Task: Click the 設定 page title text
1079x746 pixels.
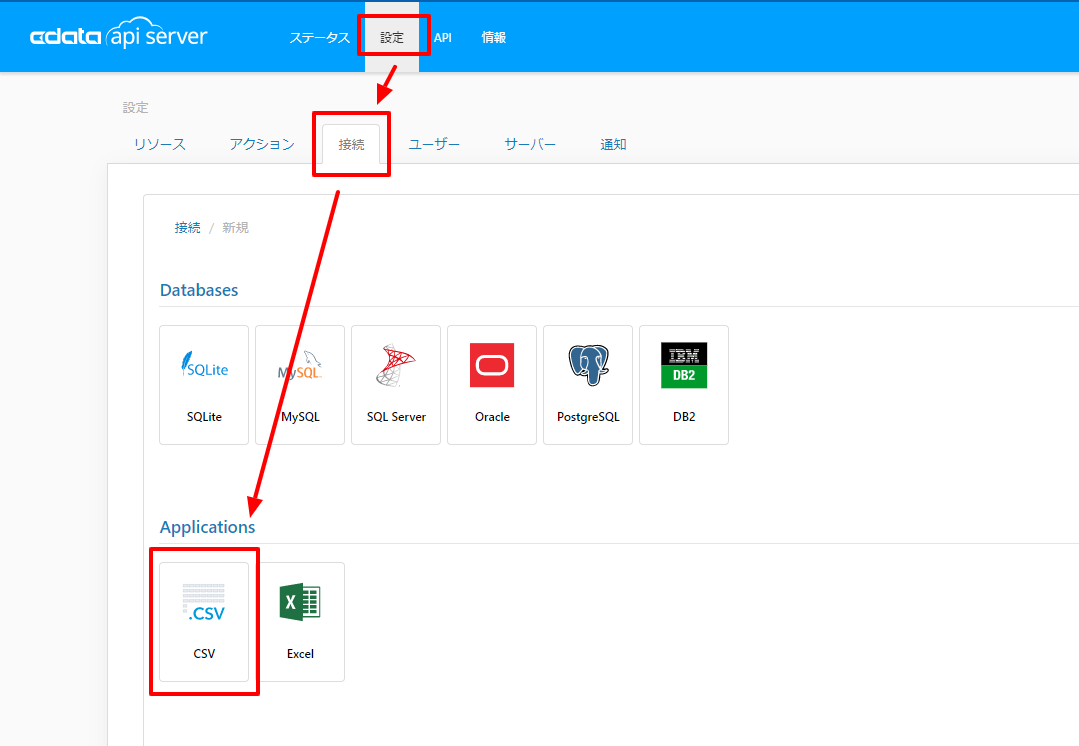Action: 136,107
